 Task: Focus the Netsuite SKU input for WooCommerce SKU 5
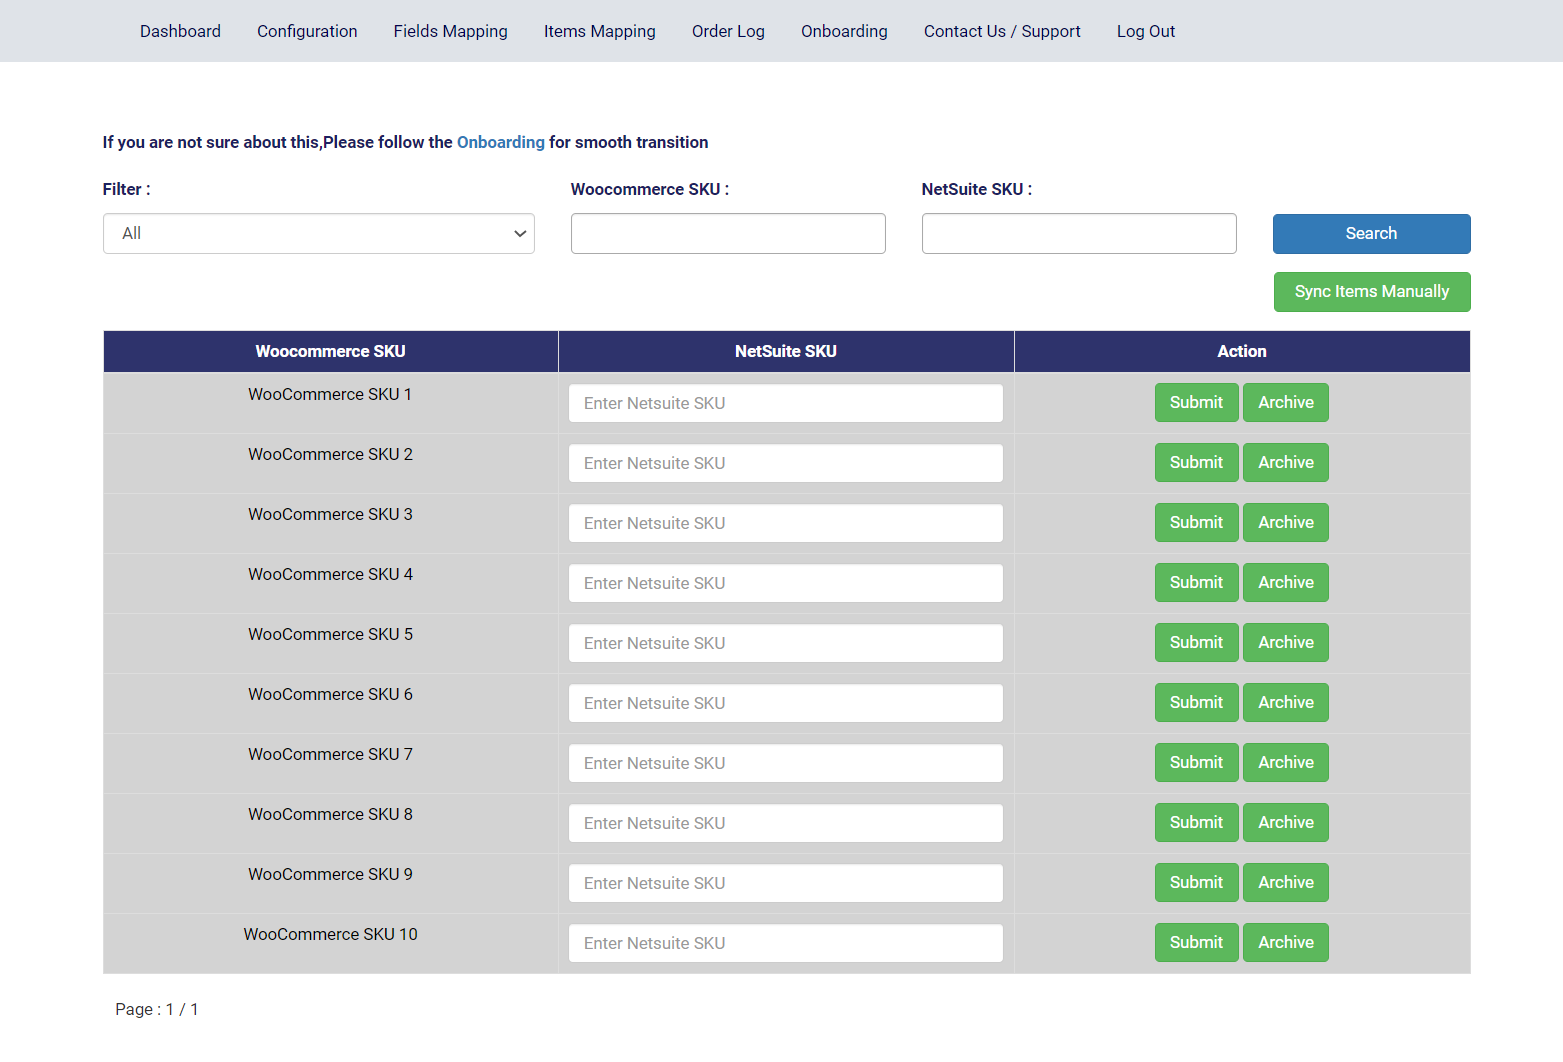(x=786, y=643)
